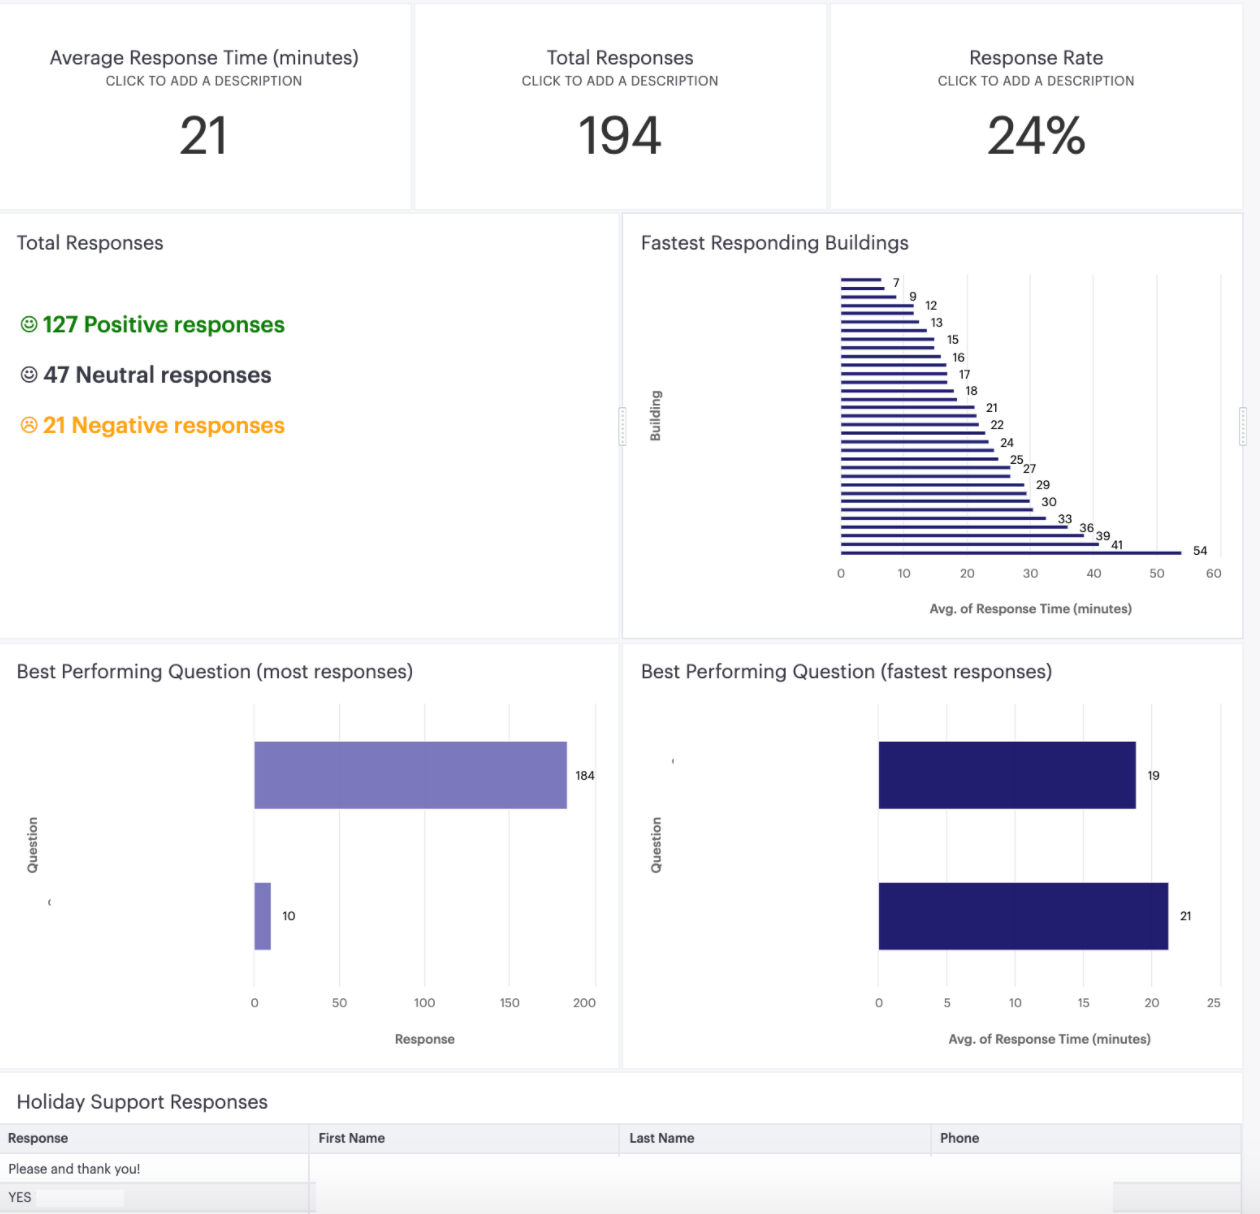This screenshot has width=1260, height=1214.
Task: Add a description under Average Response Time
Action: (204, 81)
